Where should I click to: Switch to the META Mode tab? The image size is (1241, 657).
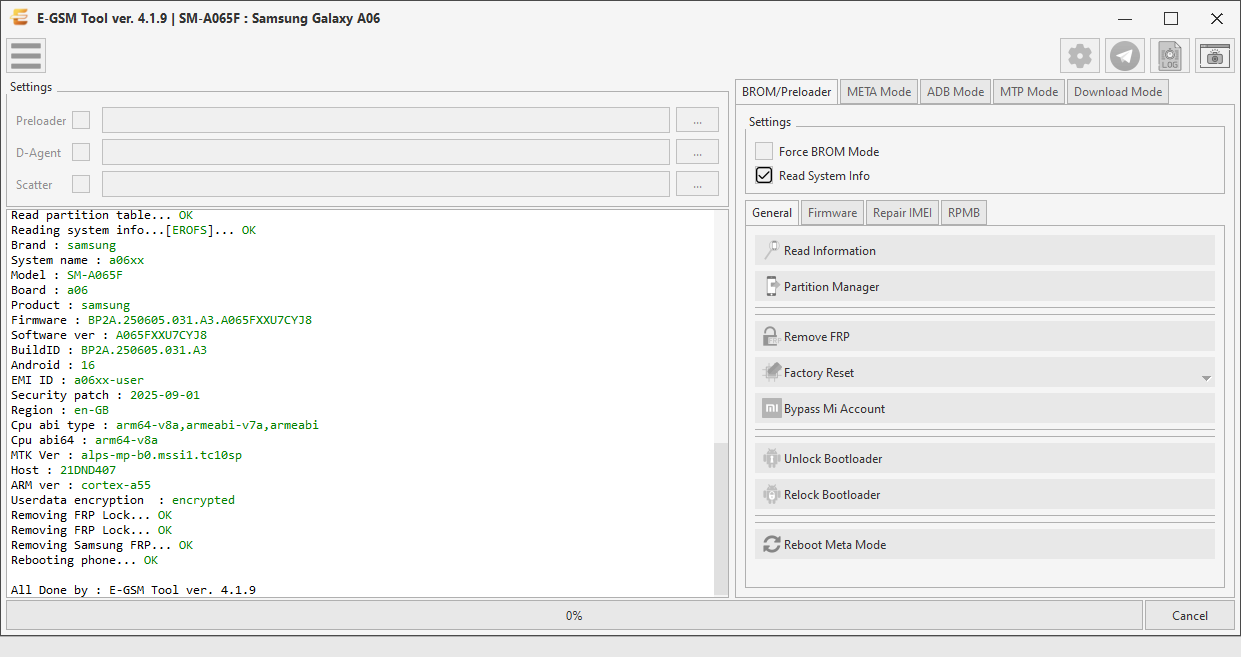pyautogui.click(x=879, y=92)
